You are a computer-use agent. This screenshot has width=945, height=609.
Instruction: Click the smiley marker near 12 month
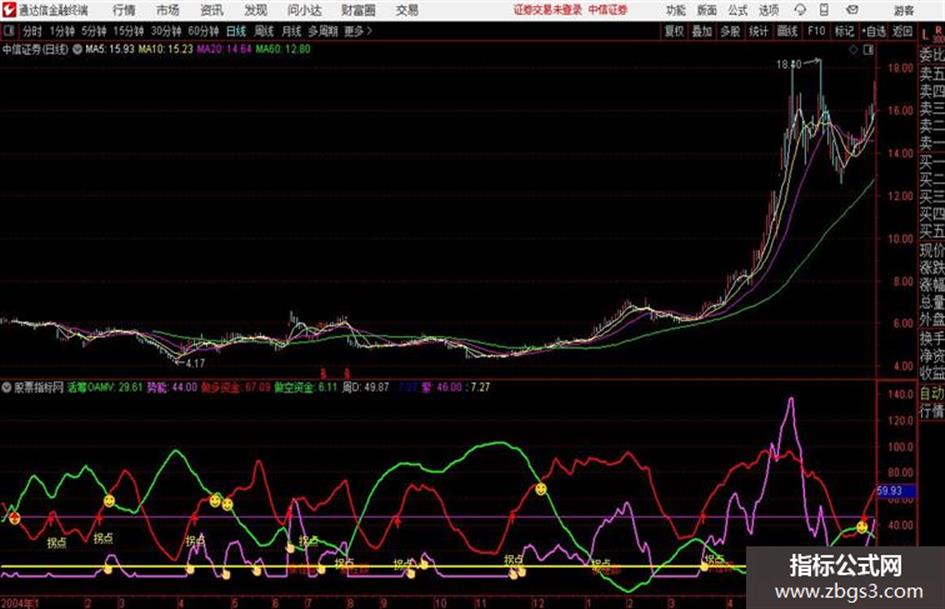tap(541, 489)
